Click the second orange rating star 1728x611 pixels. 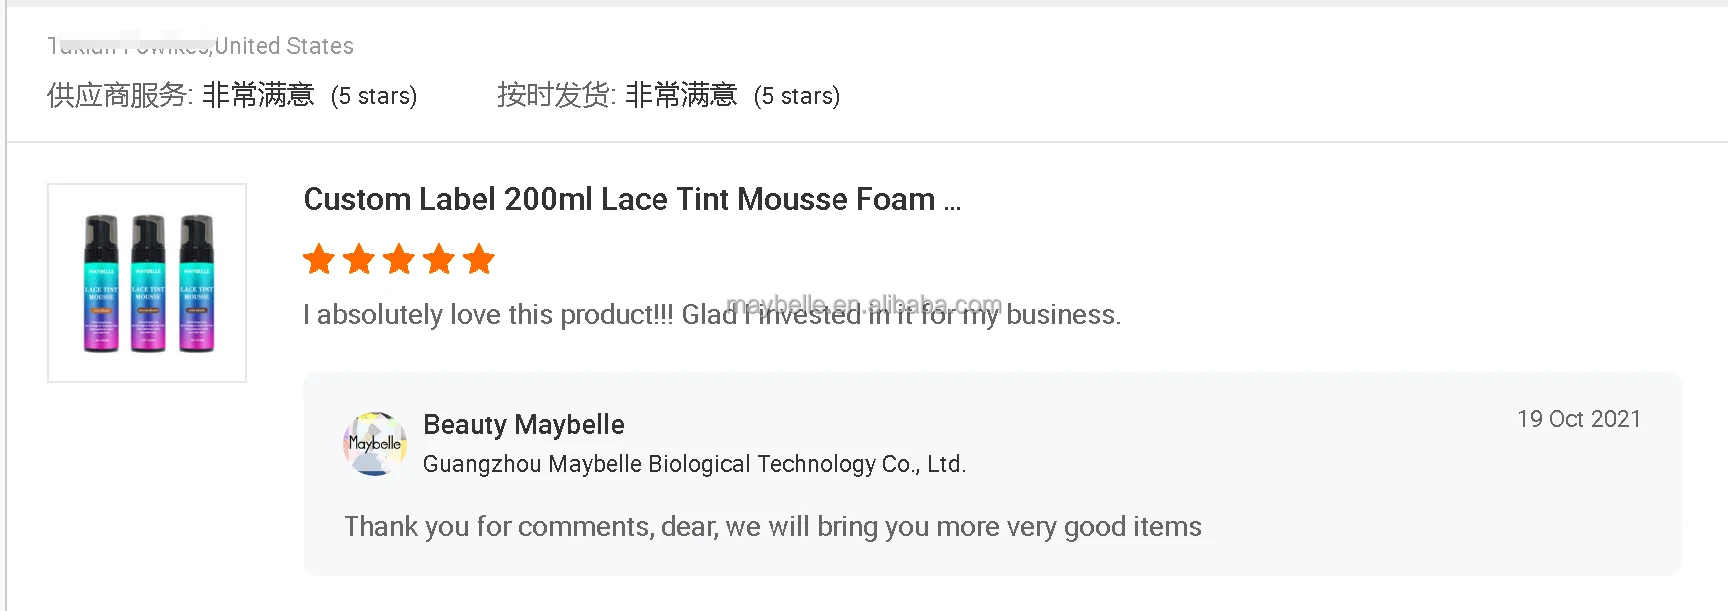tap(359, 259)
